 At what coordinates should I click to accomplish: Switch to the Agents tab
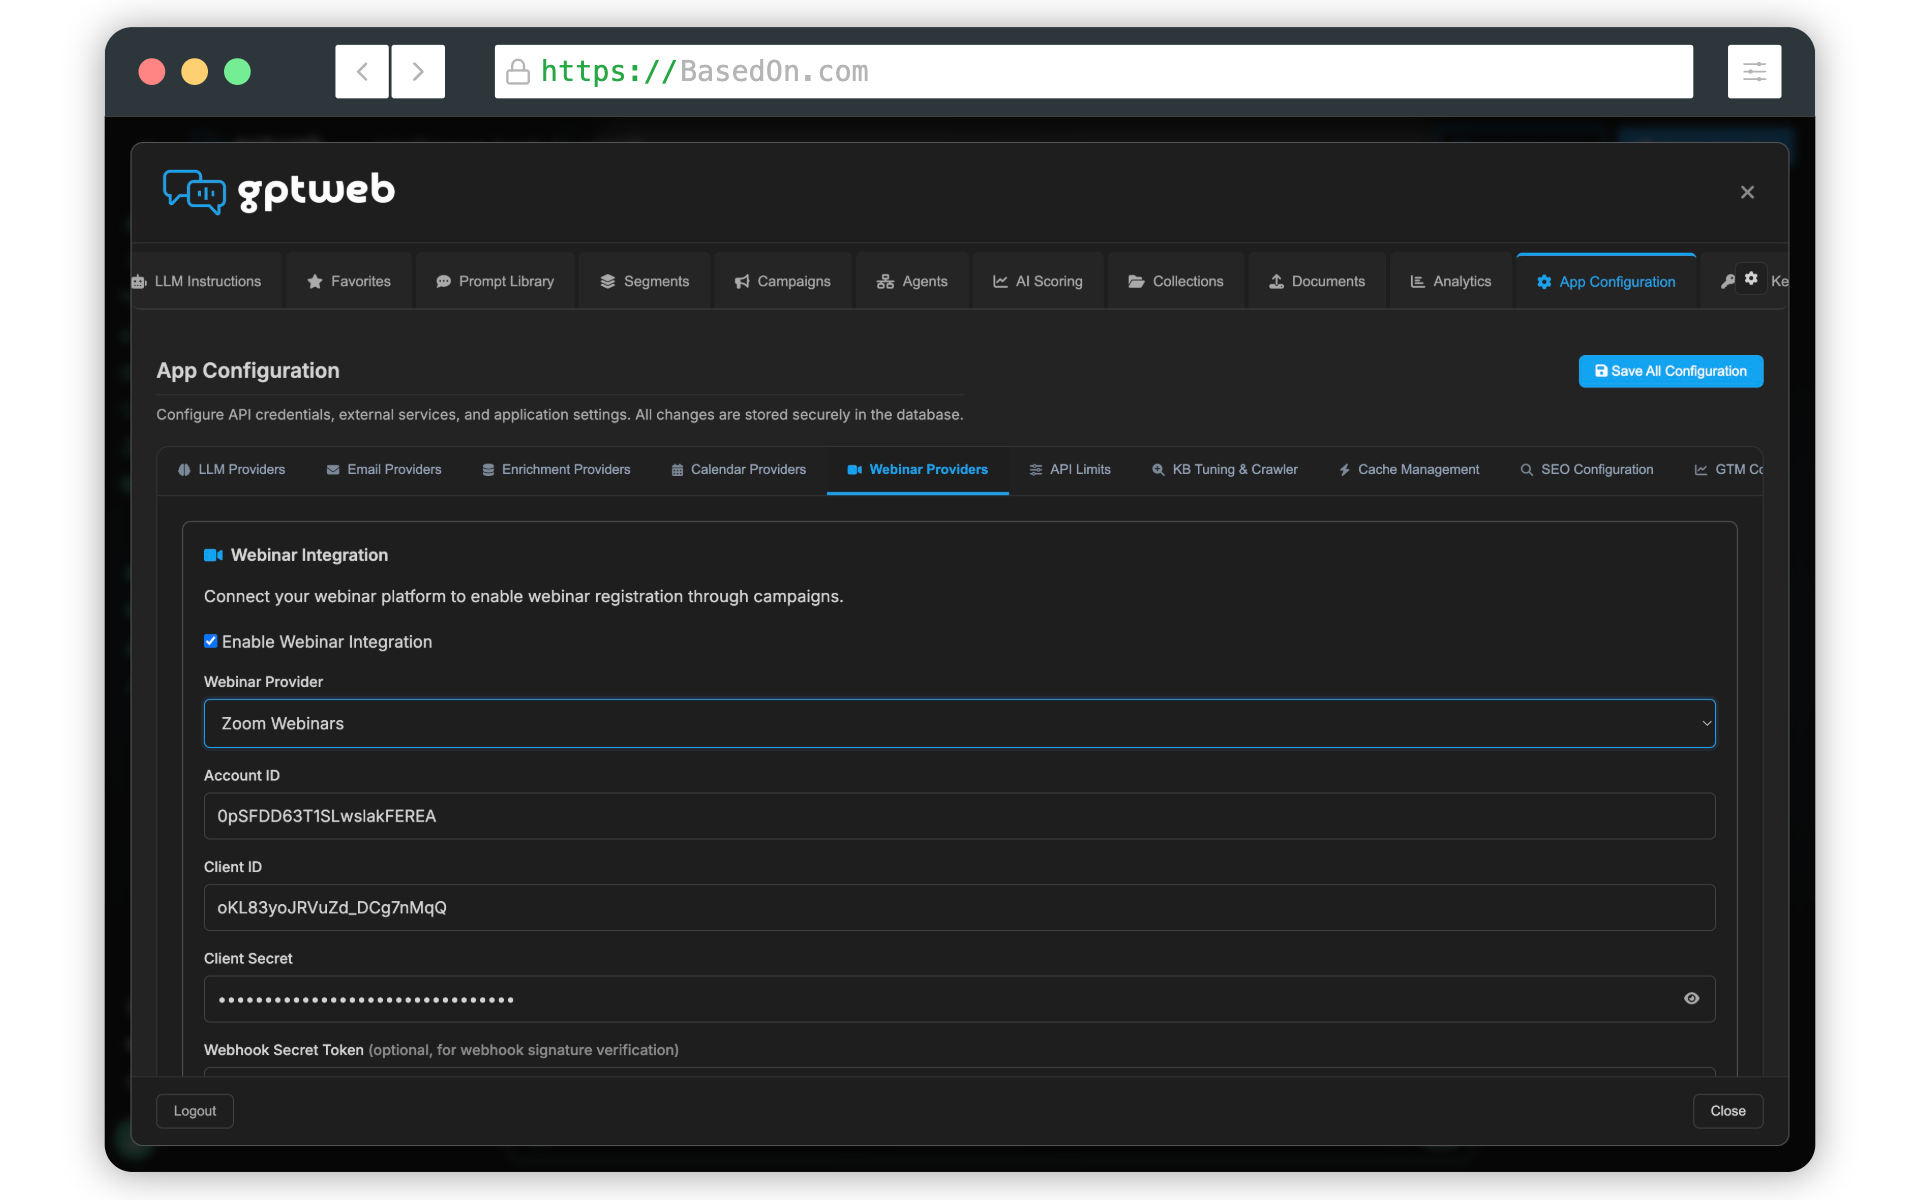[x=912, y=282]
